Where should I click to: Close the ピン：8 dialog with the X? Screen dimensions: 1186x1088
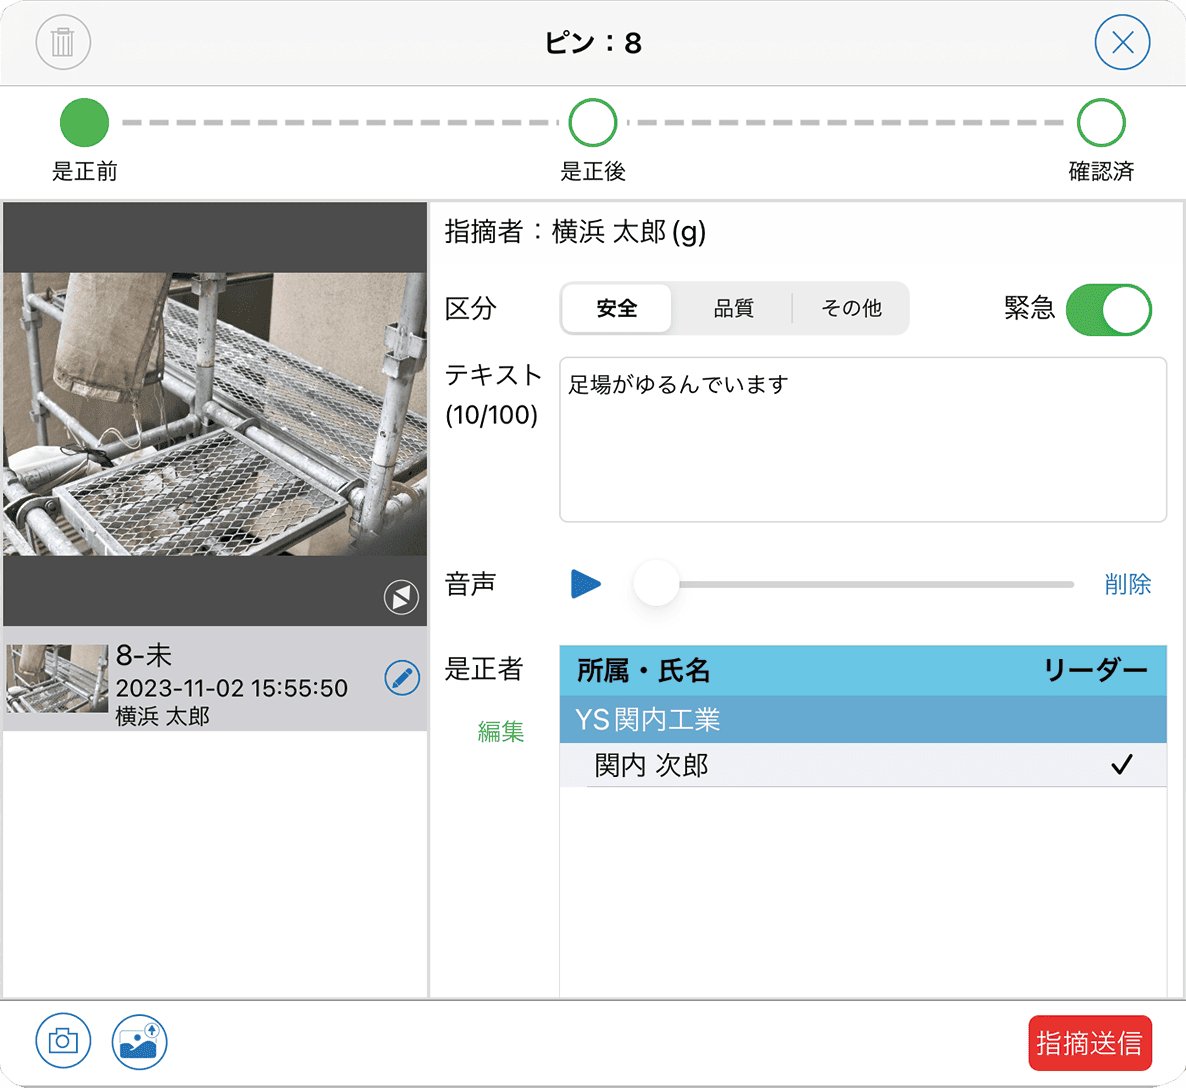pyautogui.click(x=1122, y=42)
